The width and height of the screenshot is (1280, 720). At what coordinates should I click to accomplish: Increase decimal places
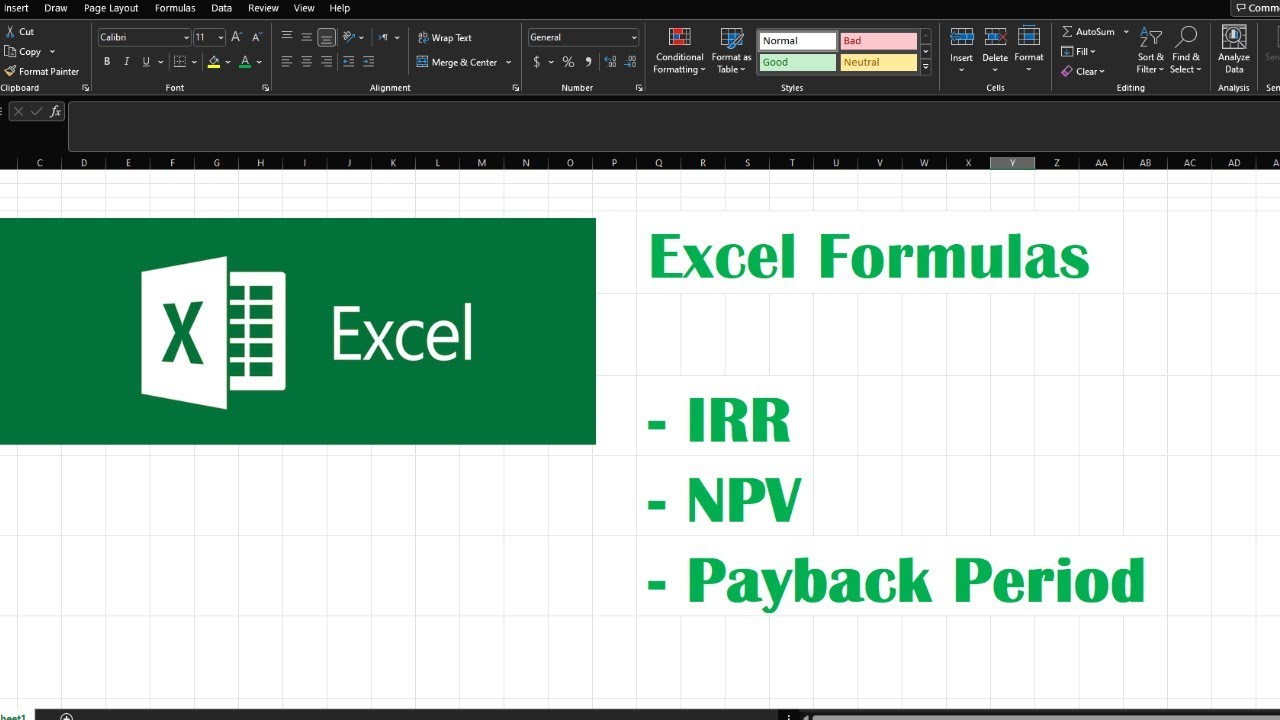pyautogui.click(x=609, y=62)
